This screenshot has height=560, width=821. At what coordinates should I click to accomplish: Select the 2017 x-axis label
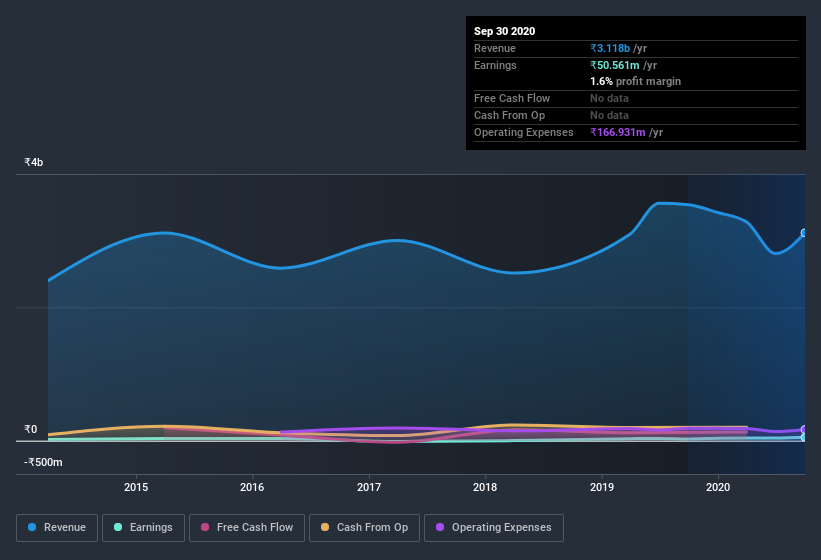[369, 487]
